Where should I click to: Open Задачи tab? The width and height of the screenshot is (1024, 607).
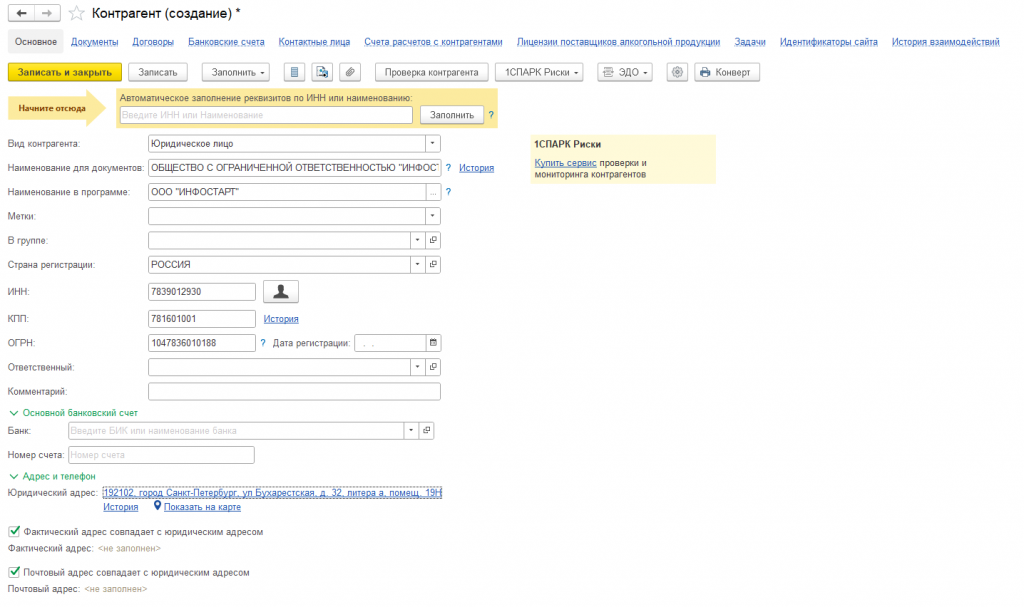click(750, 42)
